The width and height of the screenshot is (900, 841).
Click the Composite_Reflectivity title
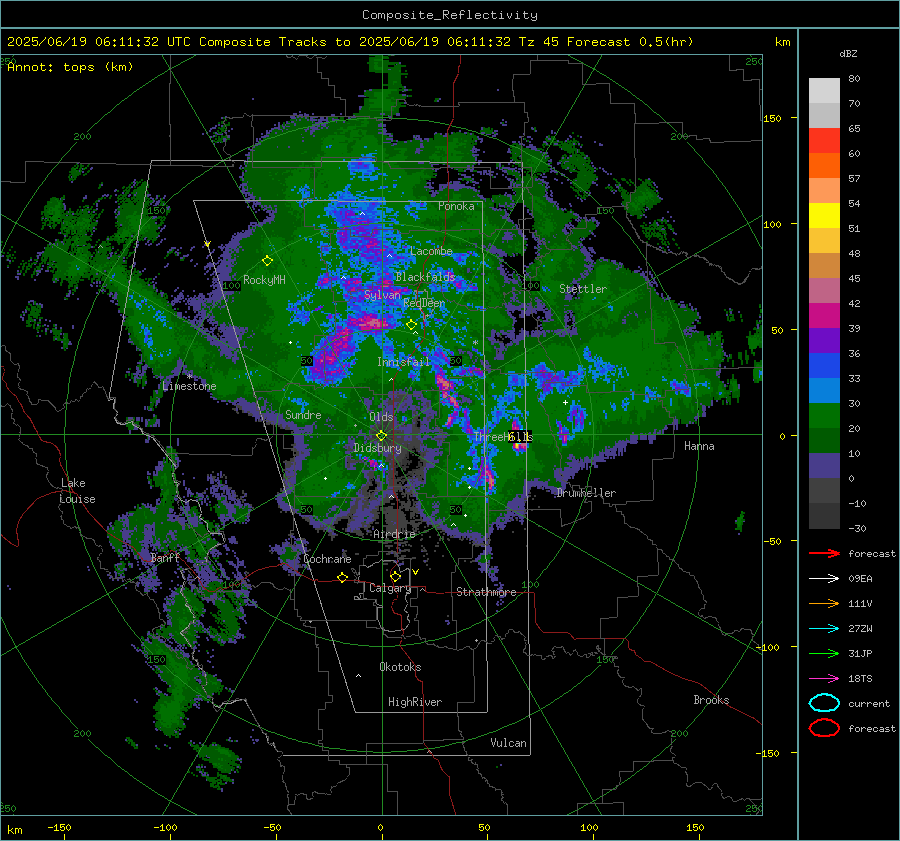click(x=450, y=15)
